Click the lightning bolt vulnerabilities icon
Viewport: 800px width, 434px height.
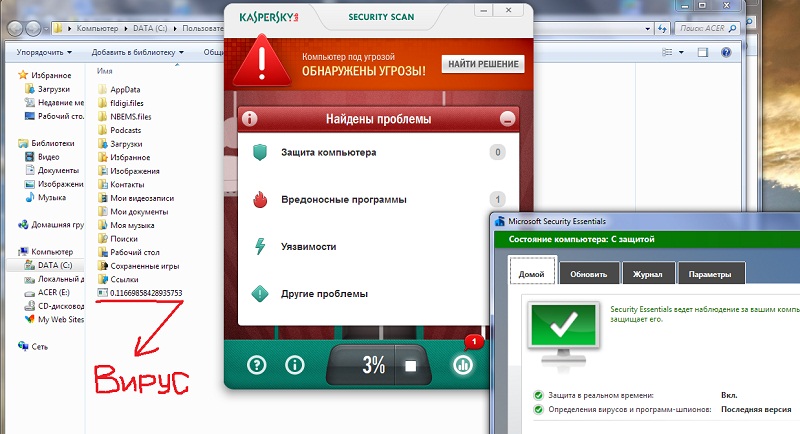260,246
